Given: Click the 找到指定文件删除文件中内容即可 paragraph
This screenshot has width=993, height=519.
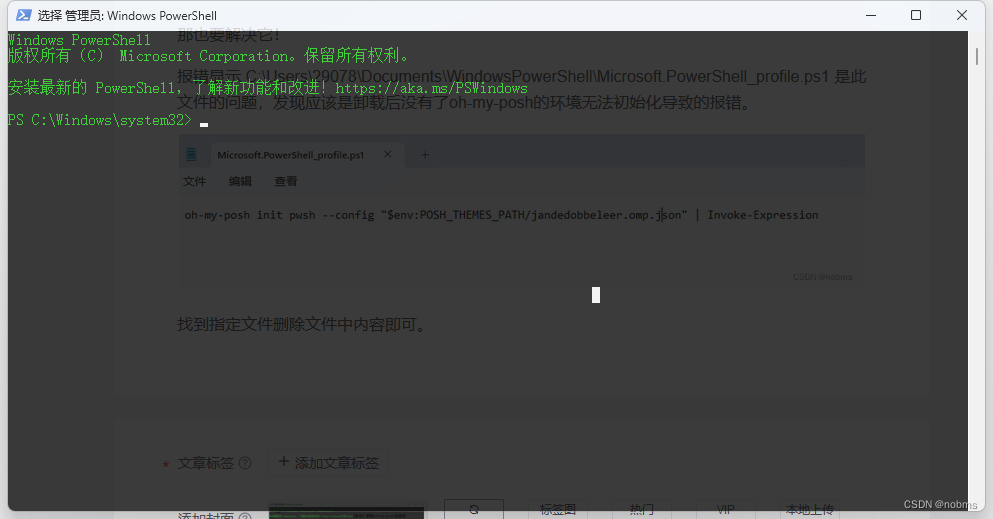Looking at the screenshot, I should (301, 325).
